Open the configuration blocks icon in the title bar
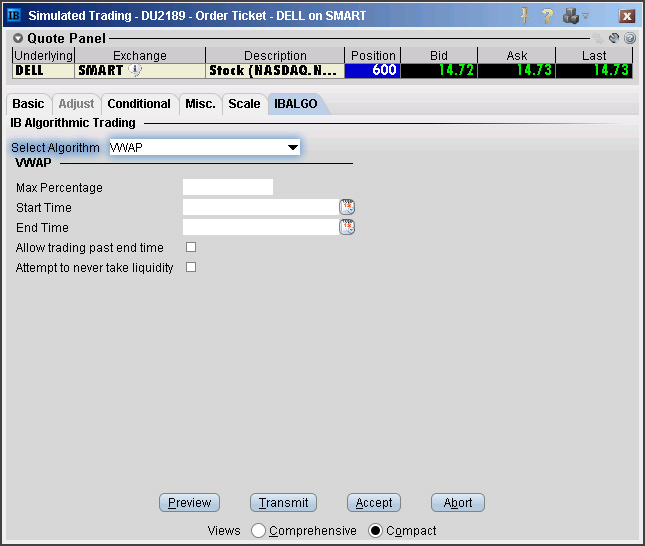645x546 pixels. click(571, 16)
